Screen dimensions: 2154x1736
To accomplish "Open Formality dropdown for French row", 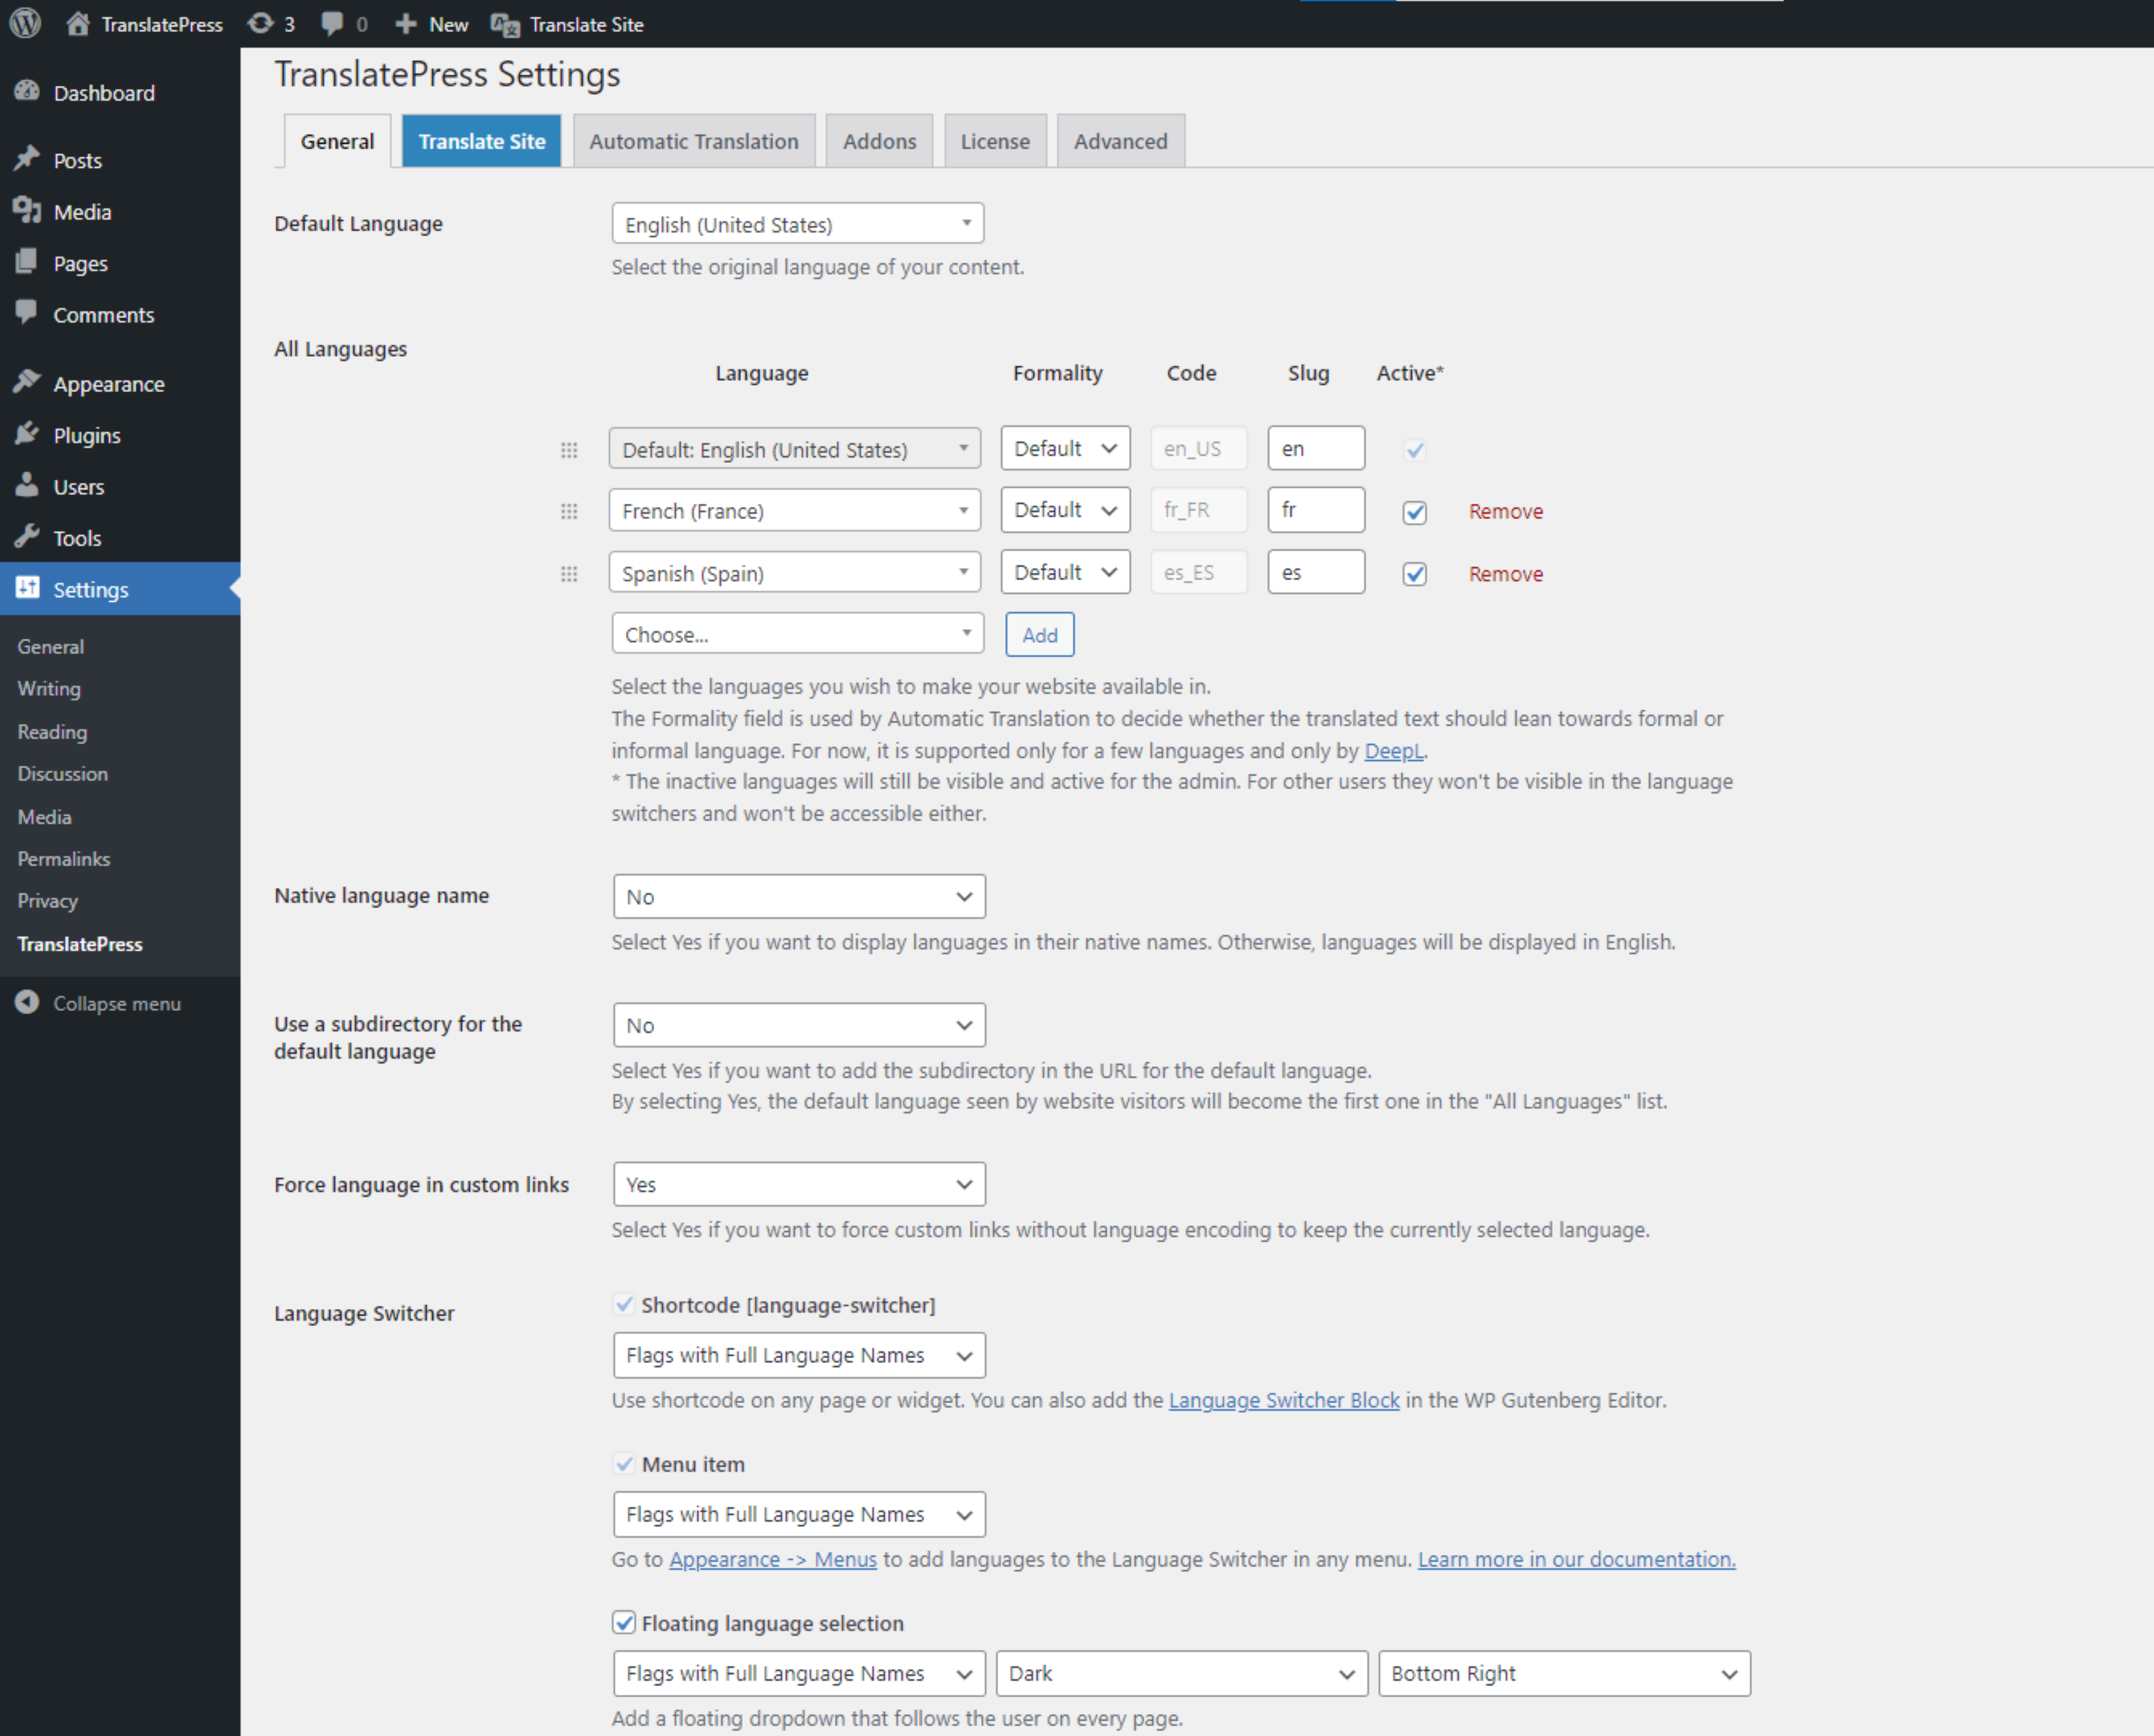I will [1065, 510].
